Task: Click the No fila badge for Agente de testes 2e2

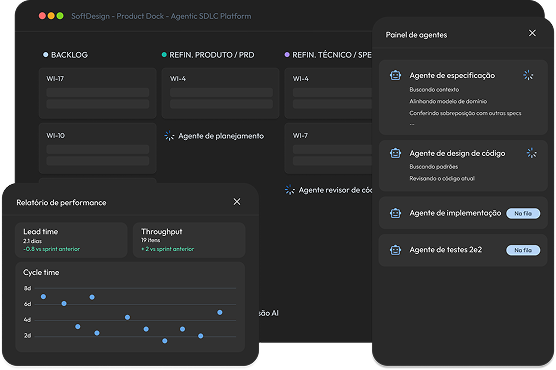Action: coord(523,250)
